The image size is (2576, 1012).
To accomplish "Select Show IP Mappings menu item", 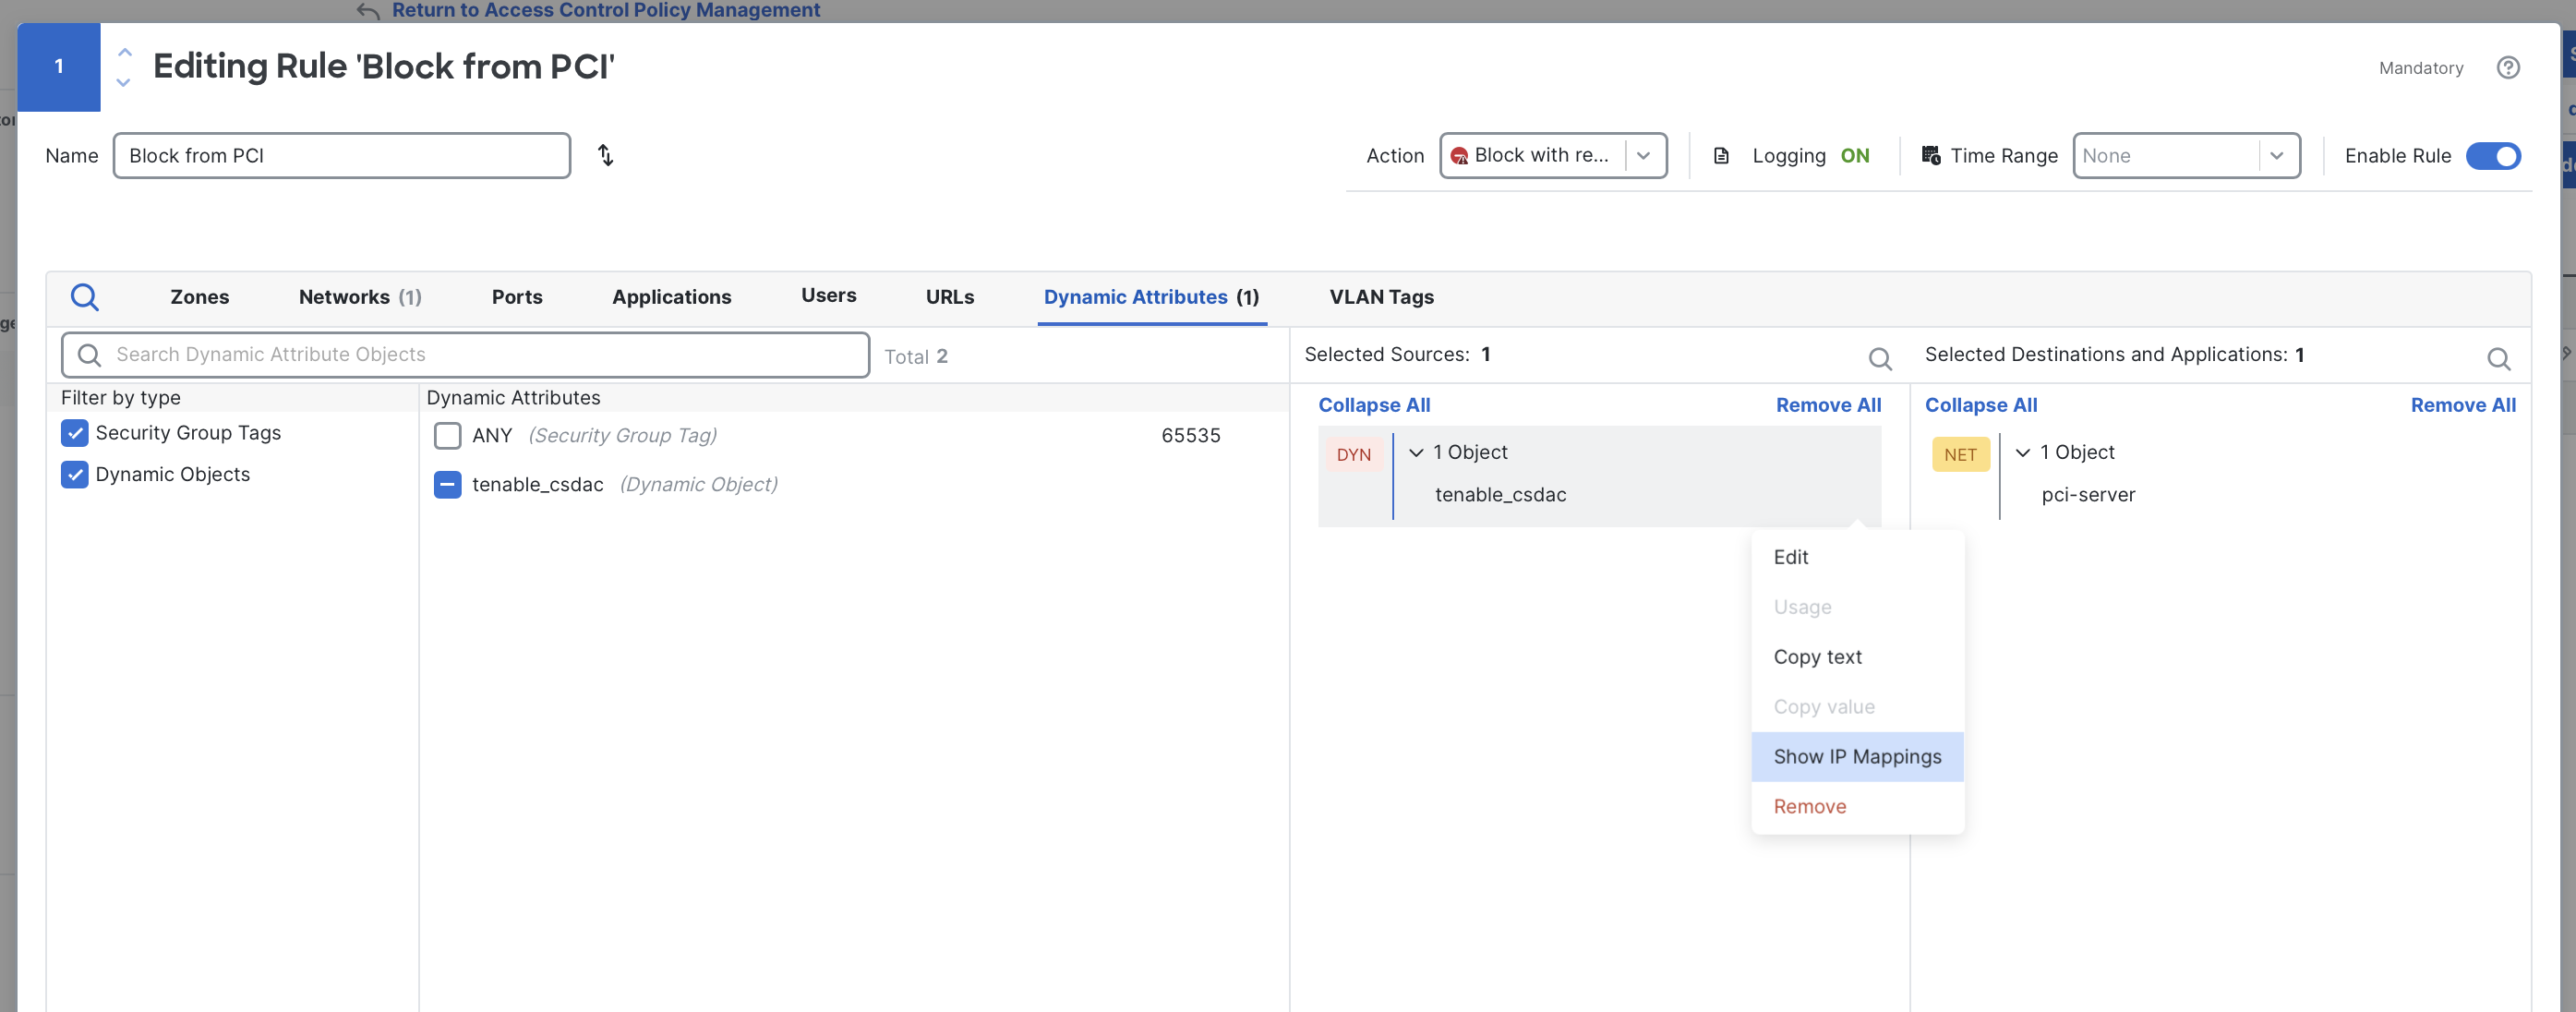I will click(x=1856, y=756).
